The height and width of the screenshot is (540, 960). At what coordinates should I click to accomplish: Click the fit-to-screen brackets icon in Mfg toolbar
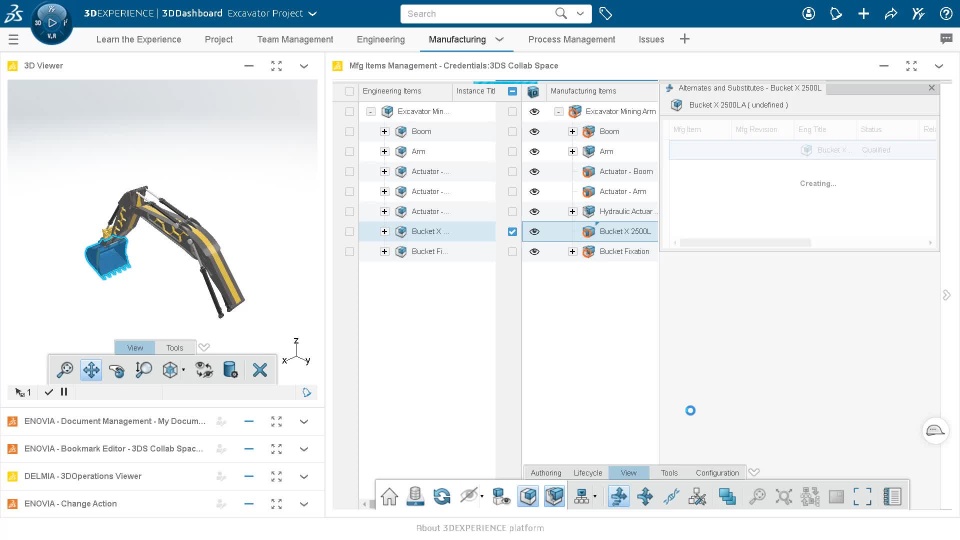862,497
